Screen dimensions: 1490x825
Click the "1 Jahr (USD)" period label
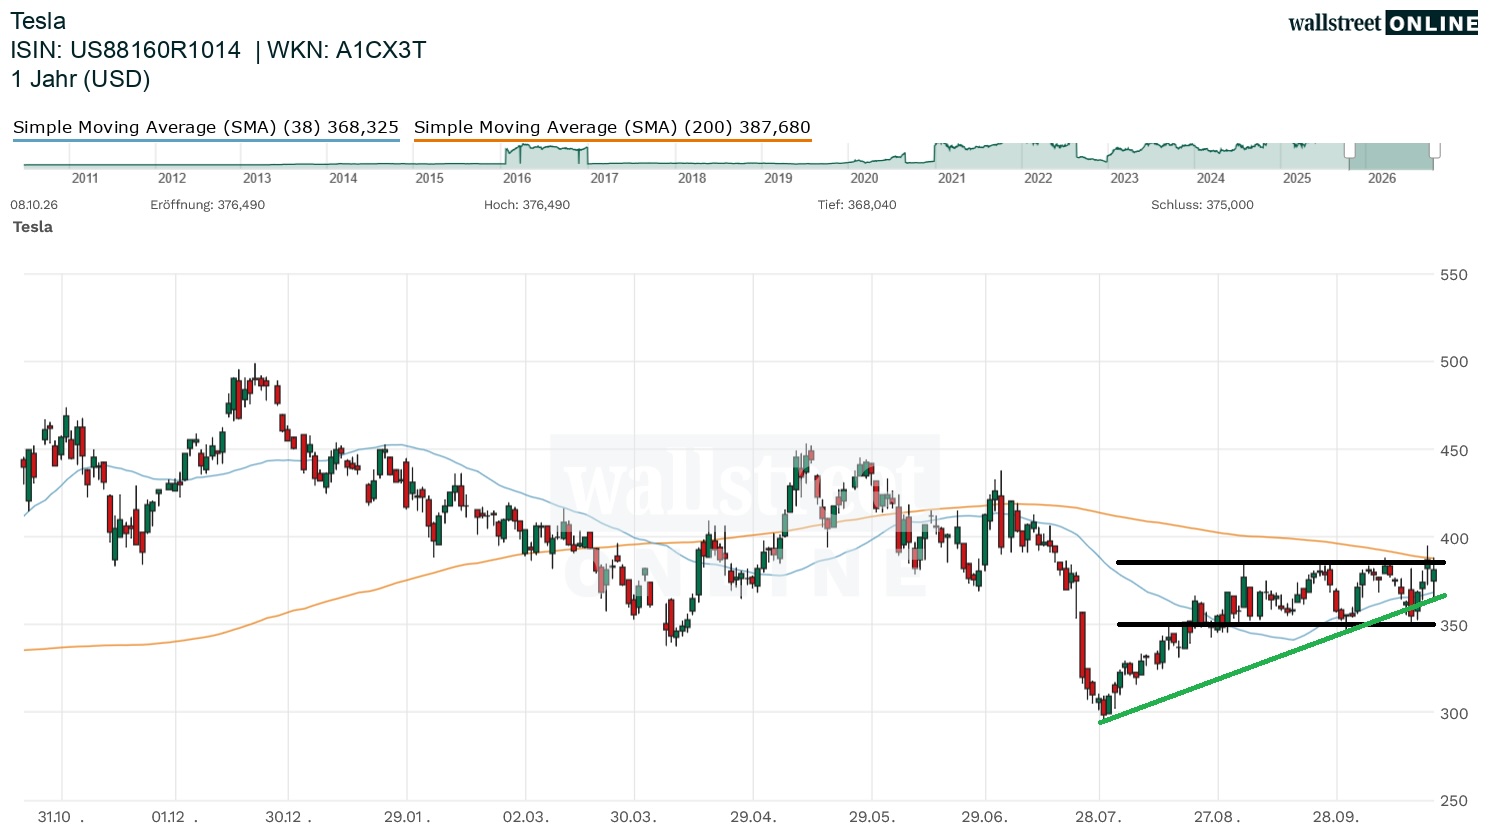point(80,79)
